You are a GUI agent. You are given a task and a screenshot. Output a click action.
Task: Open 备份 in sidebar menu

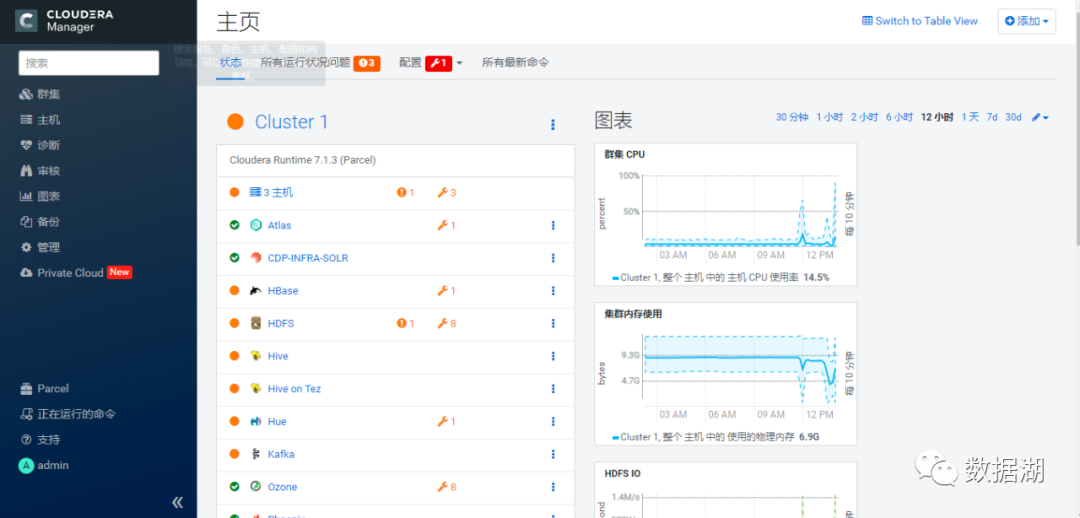click(x=40, y=222)
